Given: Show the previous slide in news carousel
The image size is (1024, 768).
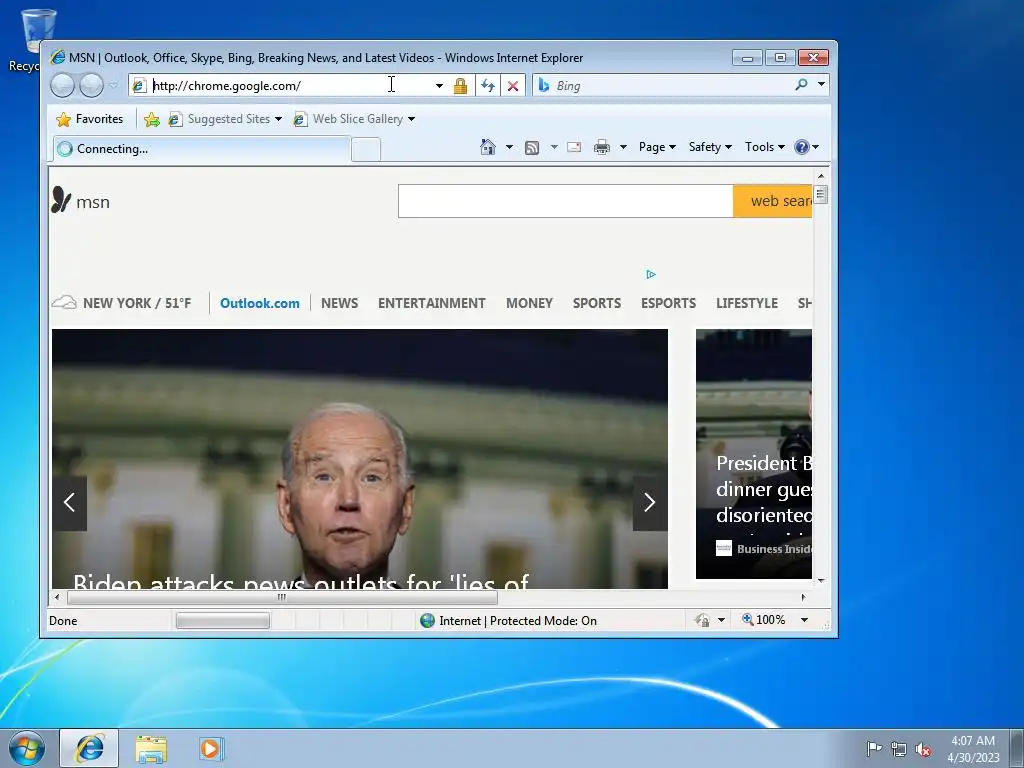Looking at the screenshot, I should [x=69, y=502].
